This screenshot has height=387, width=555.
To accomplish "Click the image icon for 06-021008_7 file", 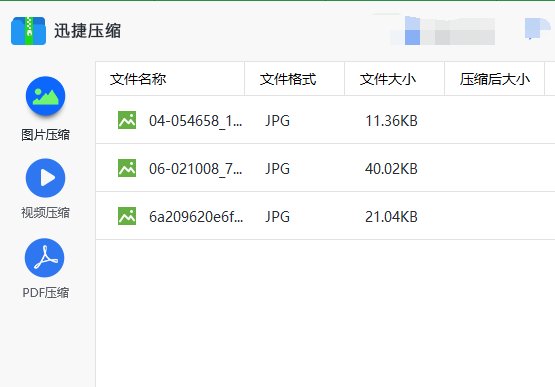I will (127, 168).
